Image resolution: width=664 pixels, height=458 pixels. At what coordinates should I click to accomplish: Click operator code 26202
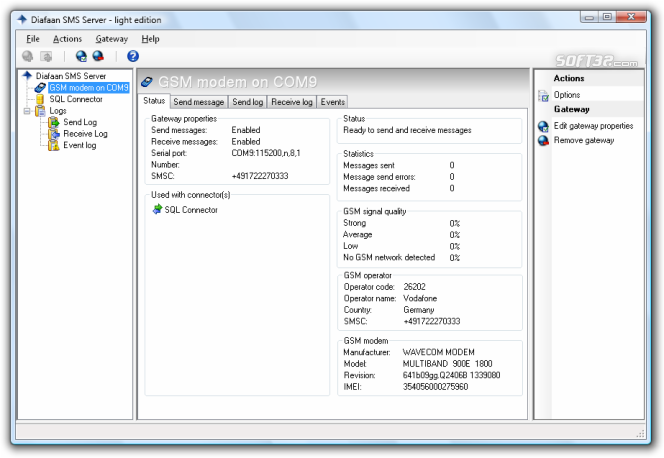pyautogui.click(x=414, y=287)
